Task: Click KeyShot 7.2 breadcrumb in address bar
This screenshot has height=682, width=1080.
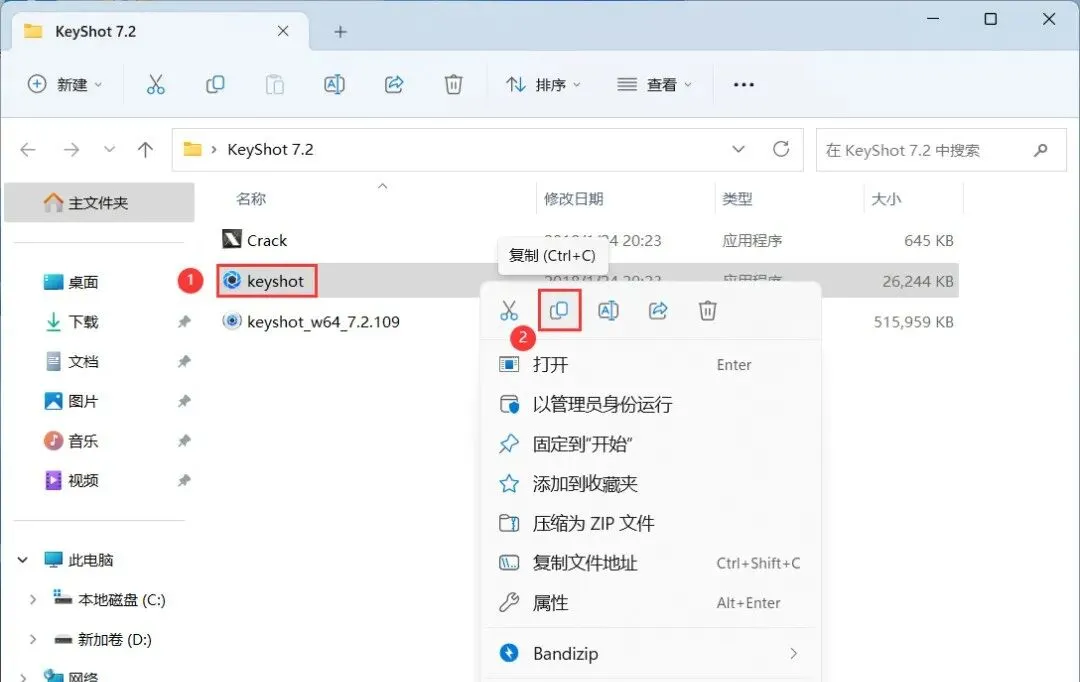Action: point(270,149)
